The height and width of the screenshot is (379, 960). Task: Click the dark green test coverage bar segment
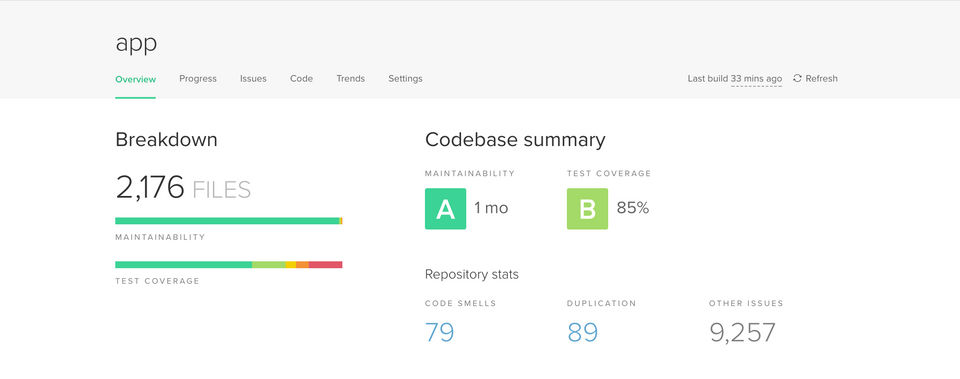coord(184,265)
